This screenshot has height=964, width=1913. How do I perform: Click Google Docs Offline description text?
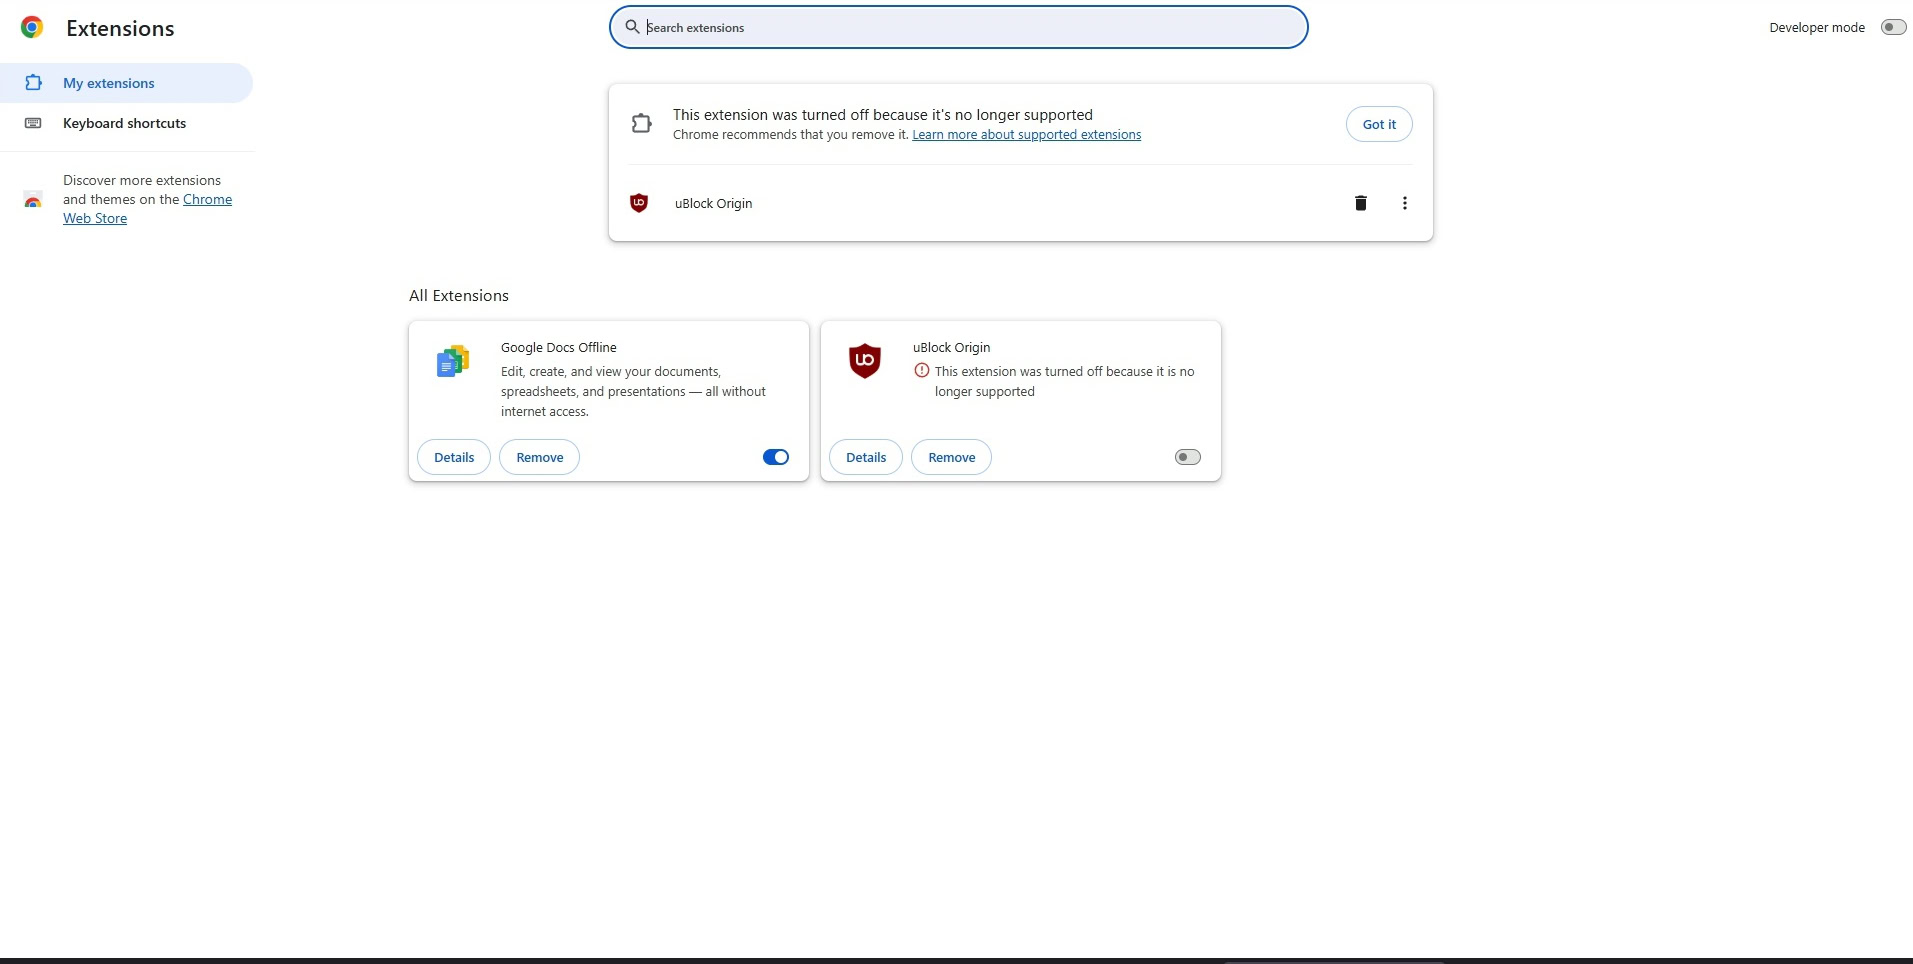pos(633,391)
